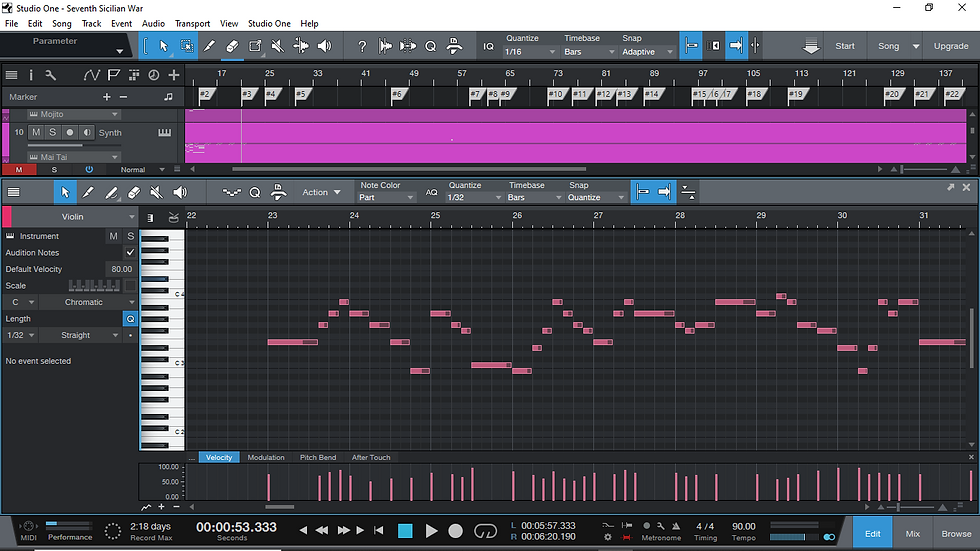Select the Mute tool in main toolbar
The height and width of the screenshot is (551, 980).
(278, 46)
